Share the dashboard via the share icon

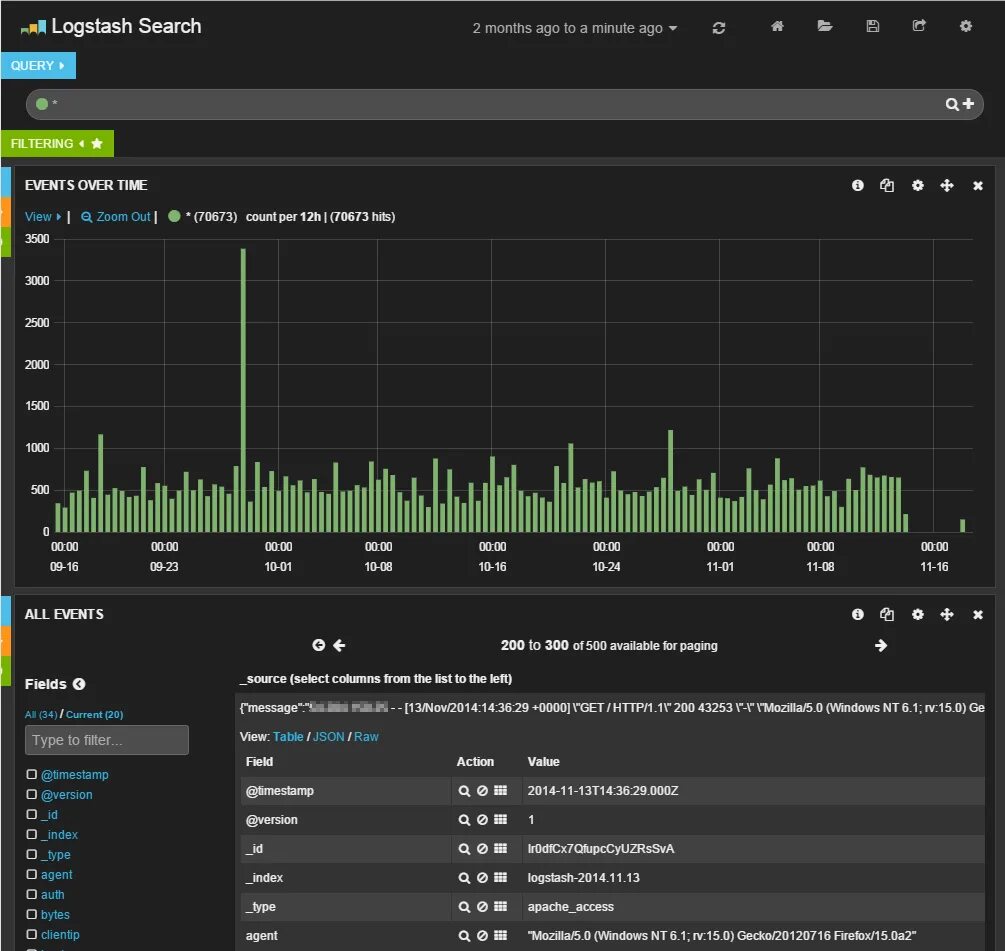tap(919, 26)
